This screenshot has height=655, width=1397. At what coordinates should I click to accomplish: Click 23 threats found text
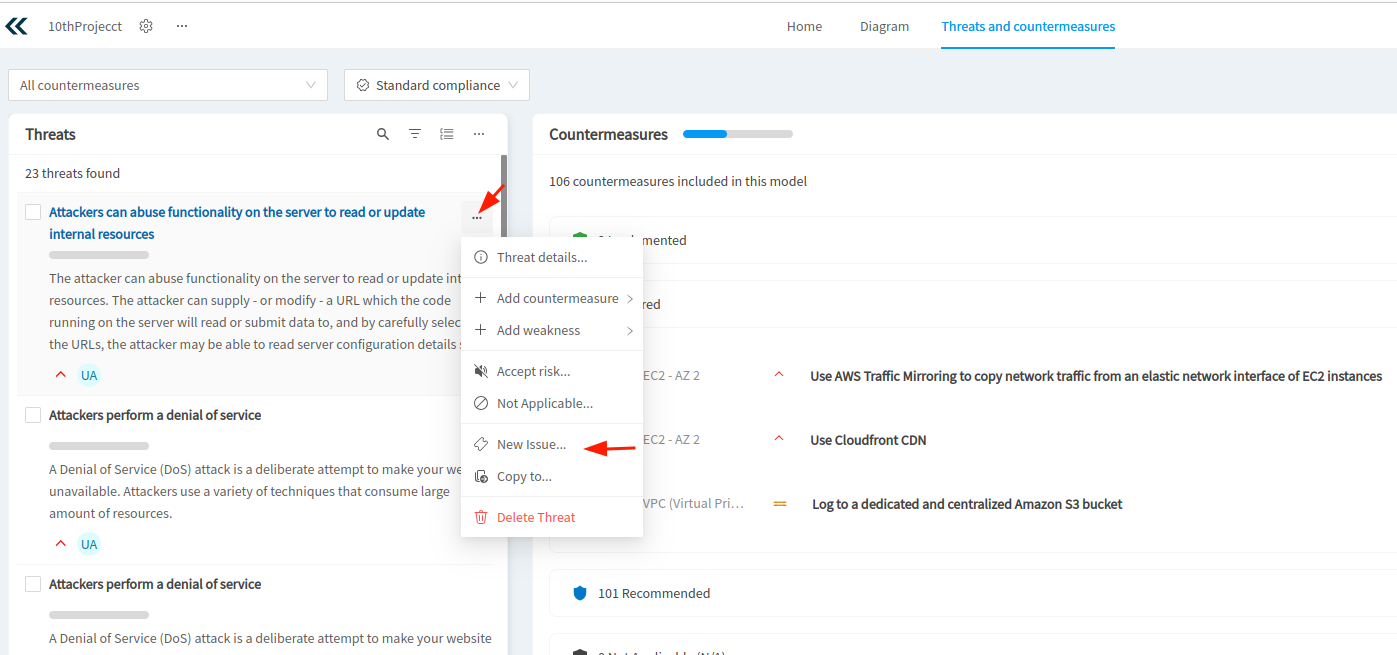pos(72,173)
